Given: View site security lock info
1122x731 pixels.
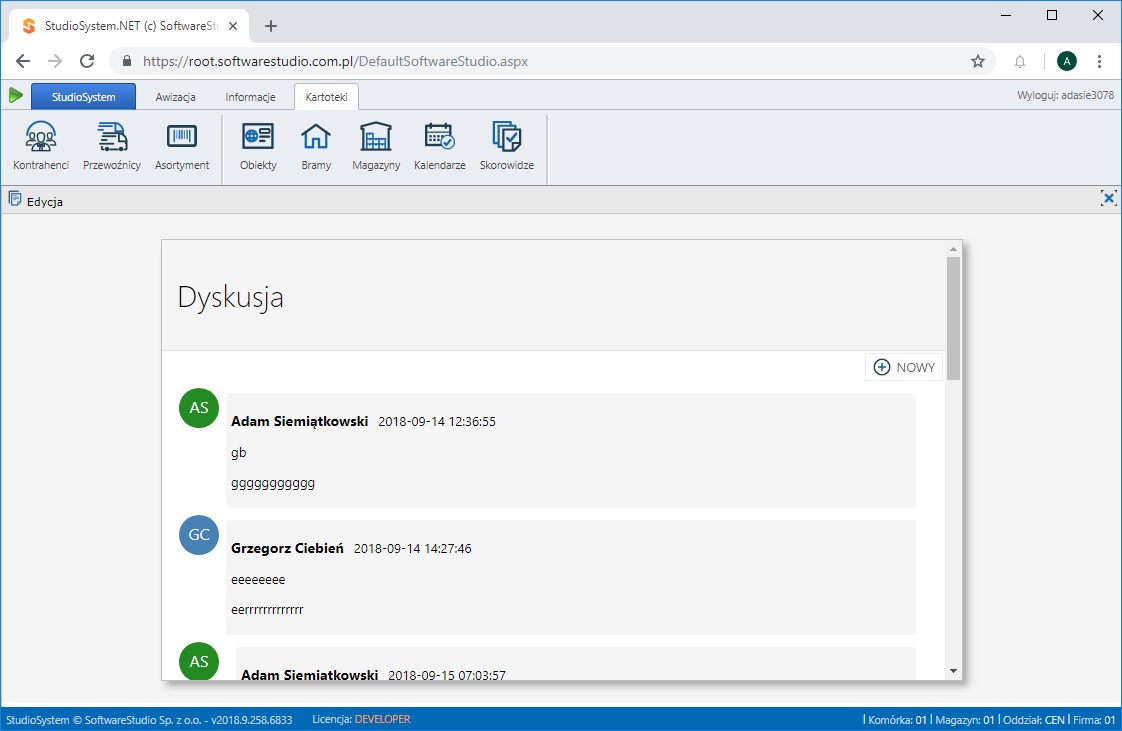Looking at the screenshot, I should [127, 62].
